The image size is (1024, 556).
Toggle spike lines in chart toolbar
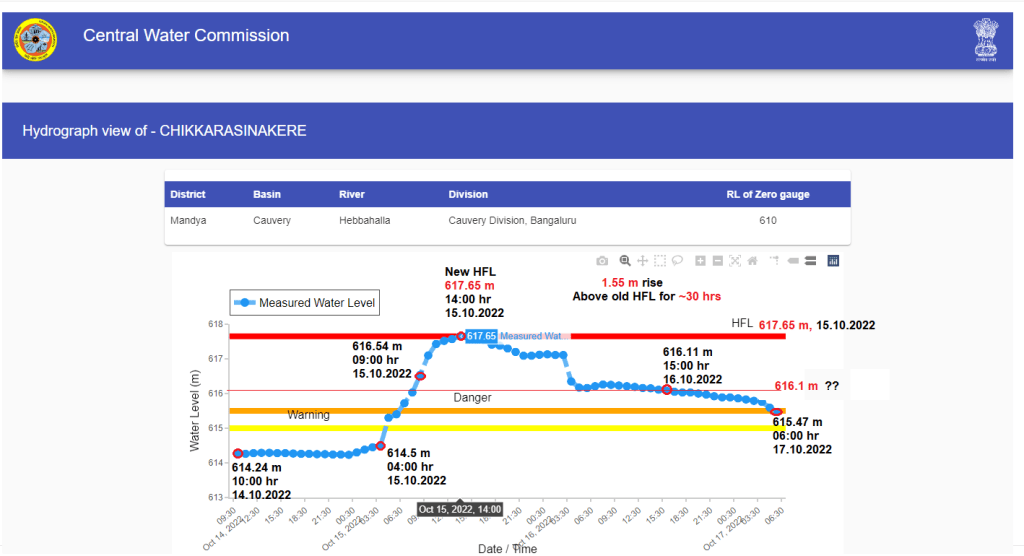point(774,261)
